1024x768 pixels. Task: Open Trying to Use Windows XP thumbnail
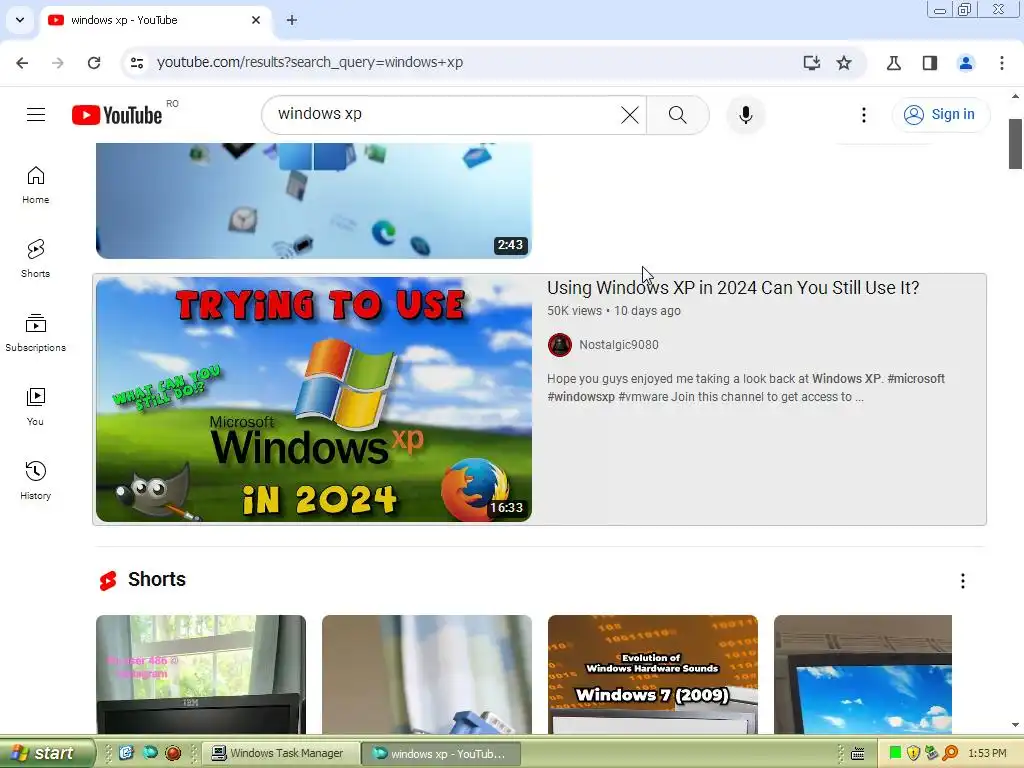point(313,399)
